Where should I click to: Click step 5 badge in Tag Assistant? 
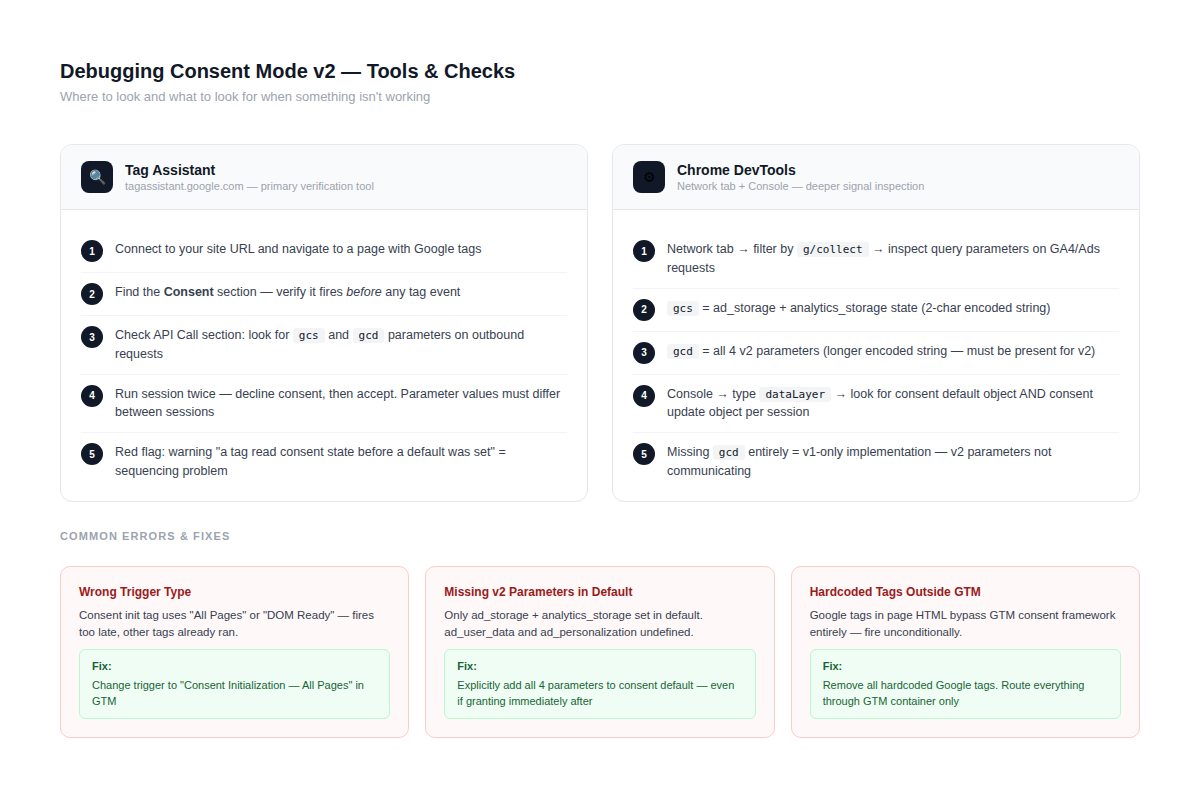coord(92,453)
